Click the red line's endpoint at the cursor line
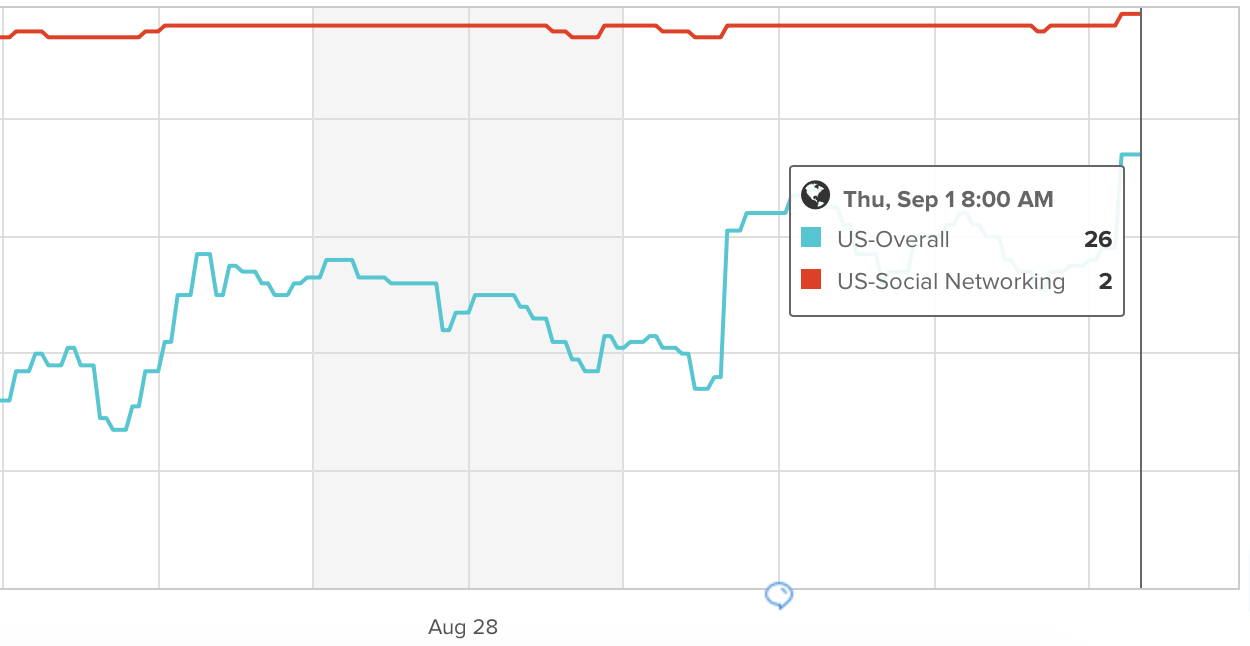This screenshot has width=1250, height=646. (1138, 14)
